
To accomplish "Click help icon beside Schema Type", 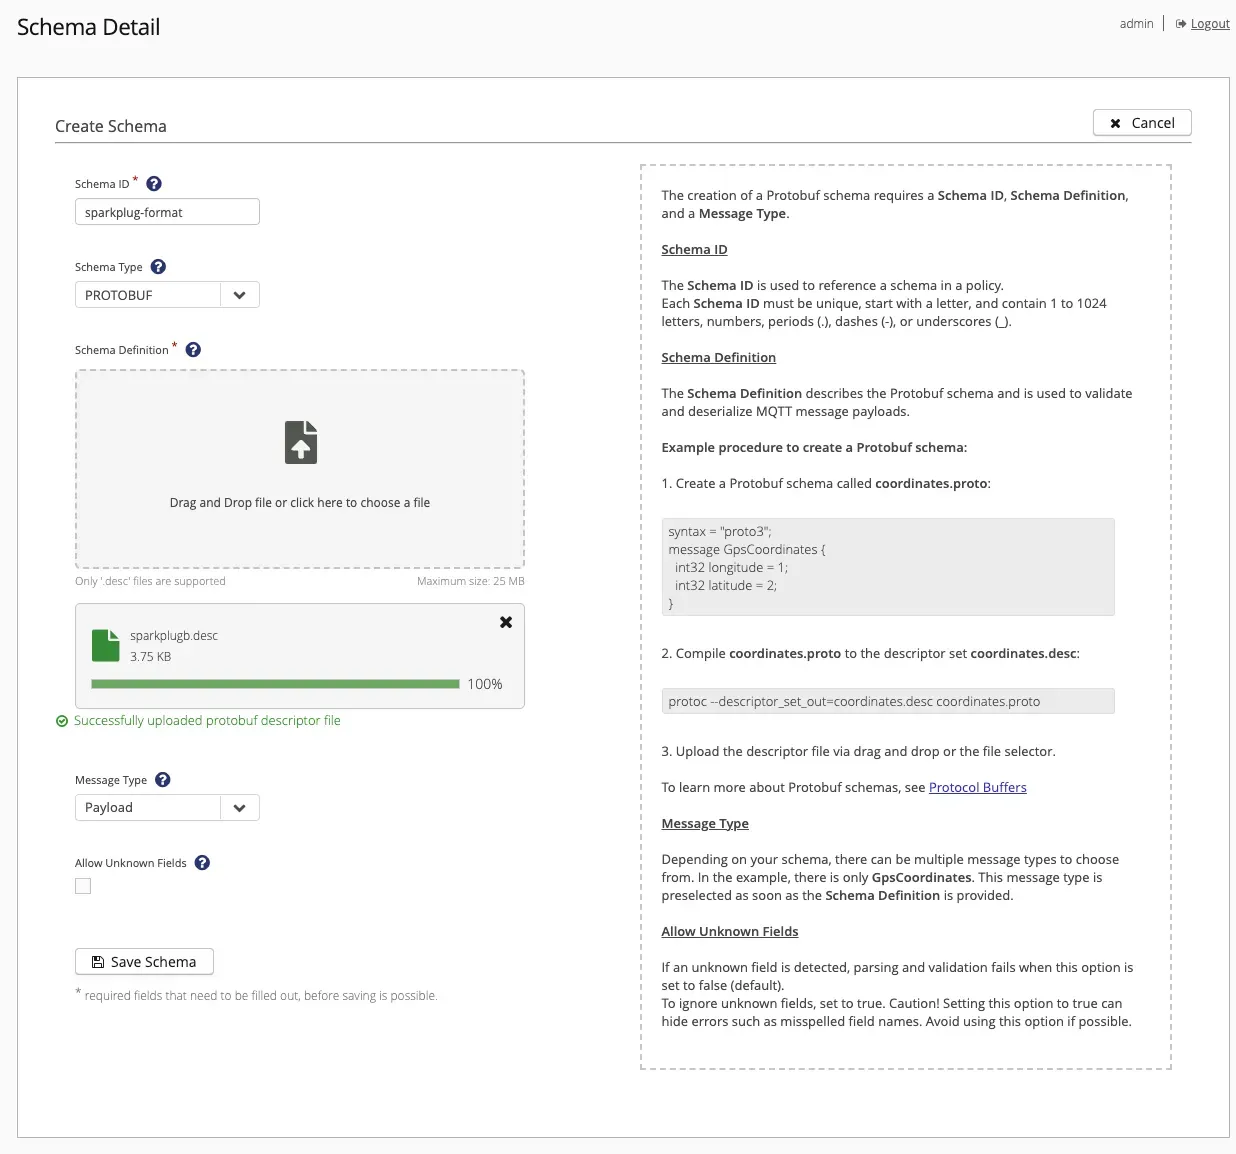I will tap(158, 267).
